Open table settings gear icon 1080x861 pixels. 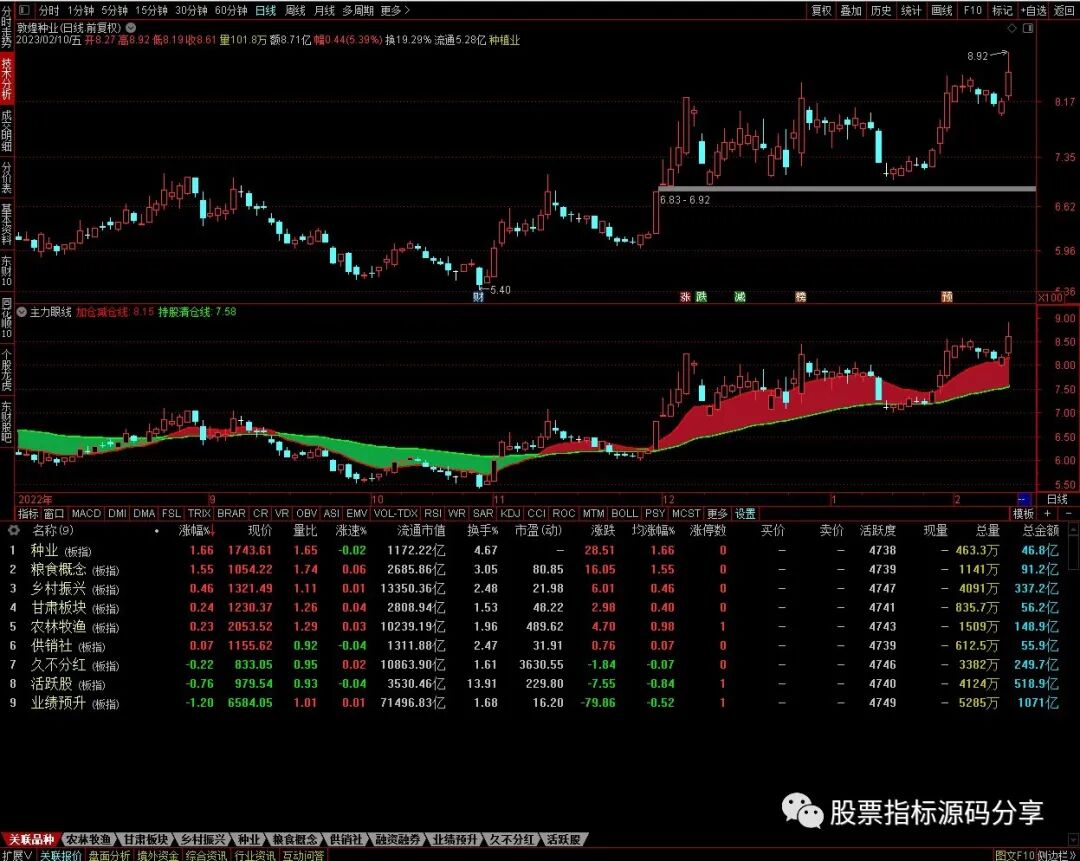pos(14,530)
